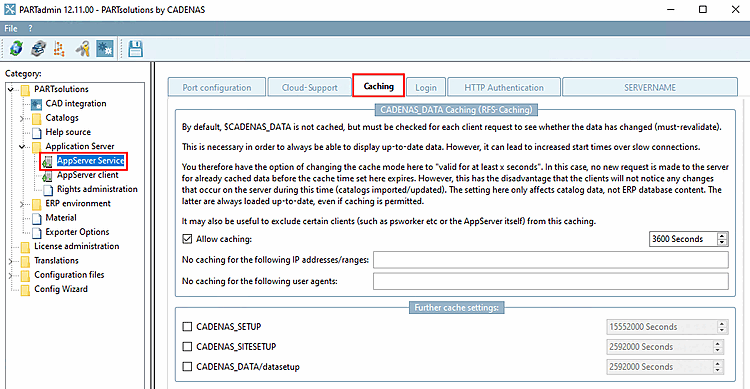Select the AppServer client tree item
Image resolution: width=750 pixels, height=389 pixels.
point(88,175)
